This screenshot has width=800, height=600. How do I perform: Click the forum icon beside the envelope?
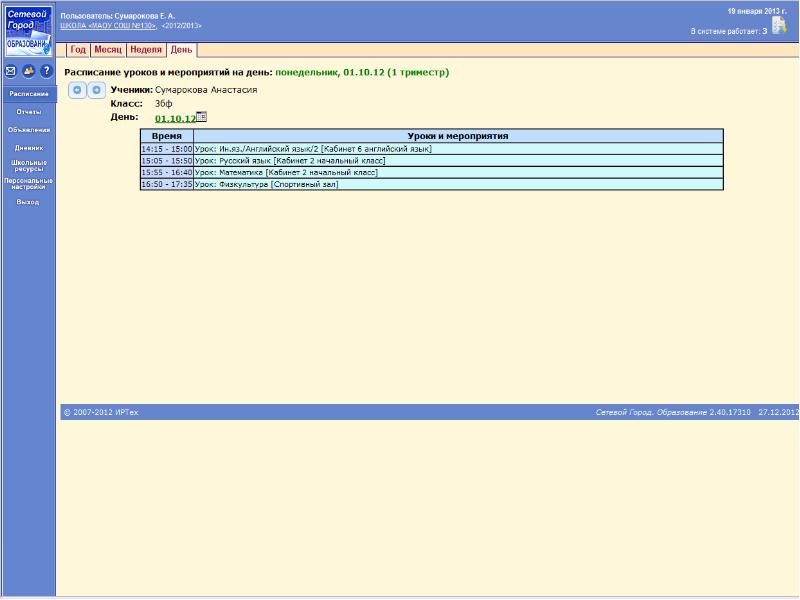pos(28,71)
